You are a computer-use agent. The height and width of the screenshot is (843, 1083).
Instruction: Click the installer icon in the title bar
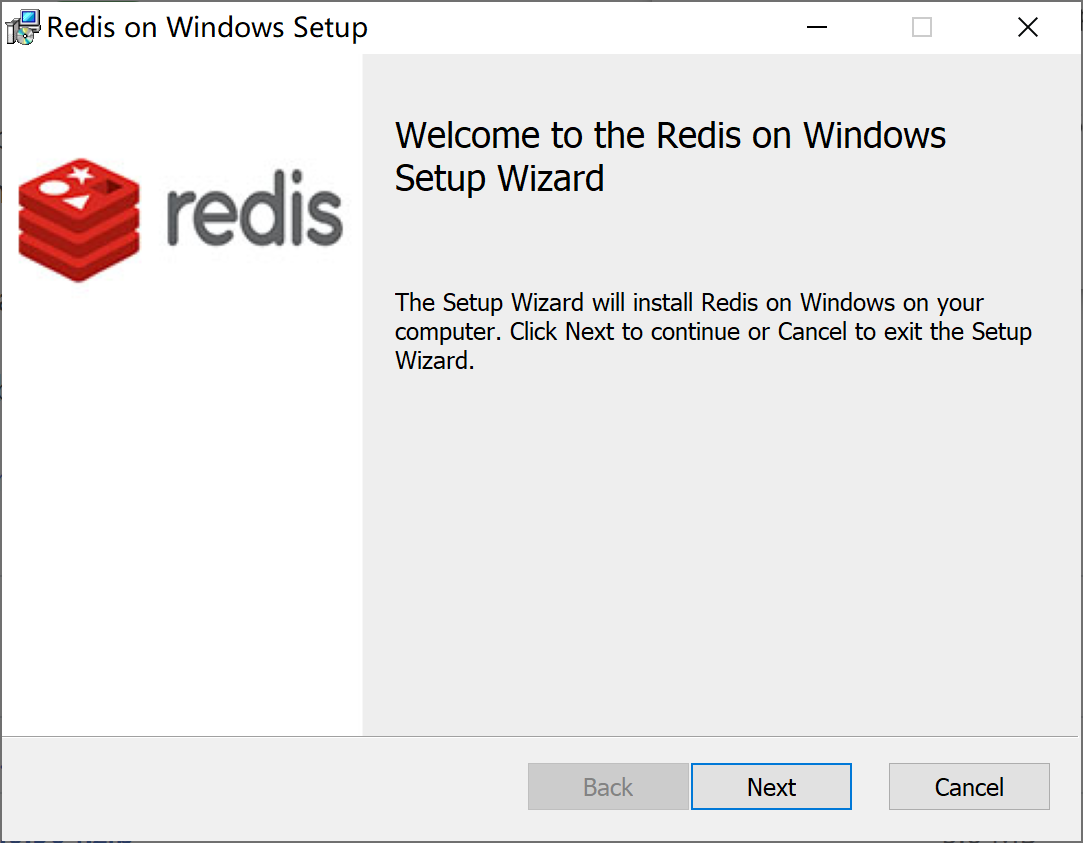[x=23, y=27]
